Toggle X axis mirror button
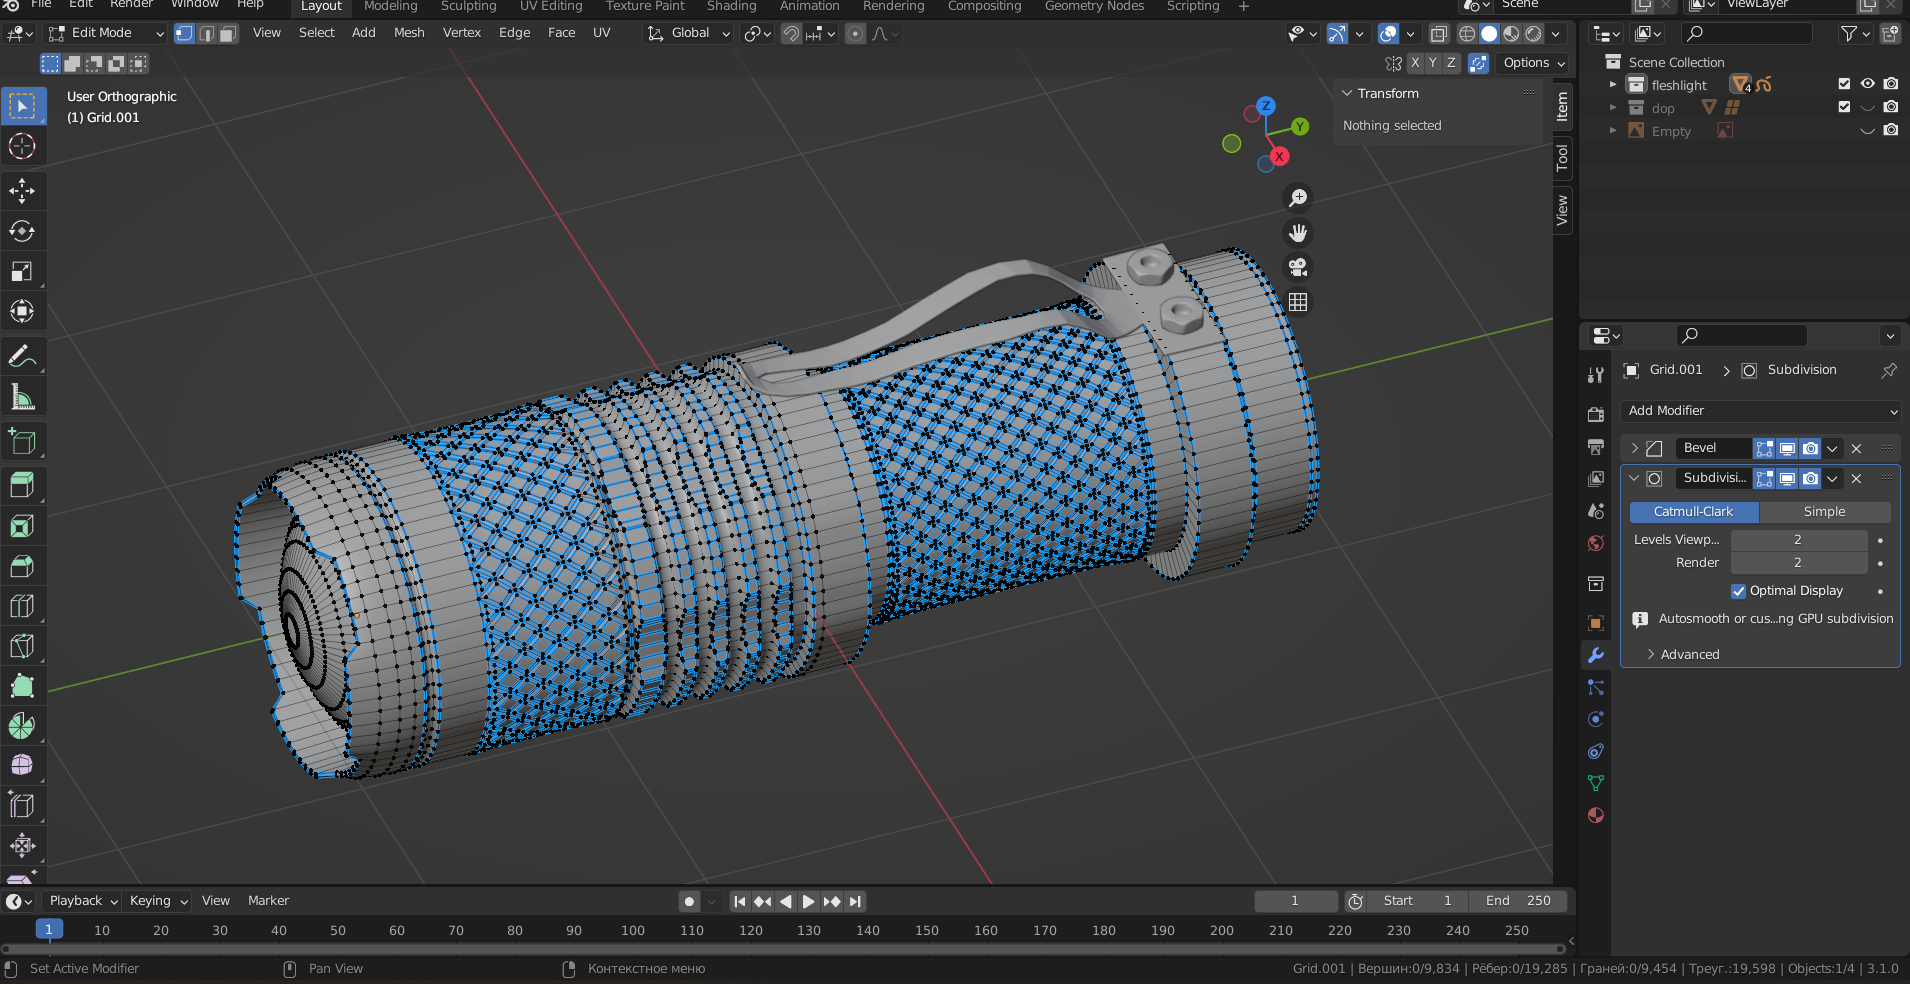Viewport: 1910px width, 984px height. point(1415,63)
